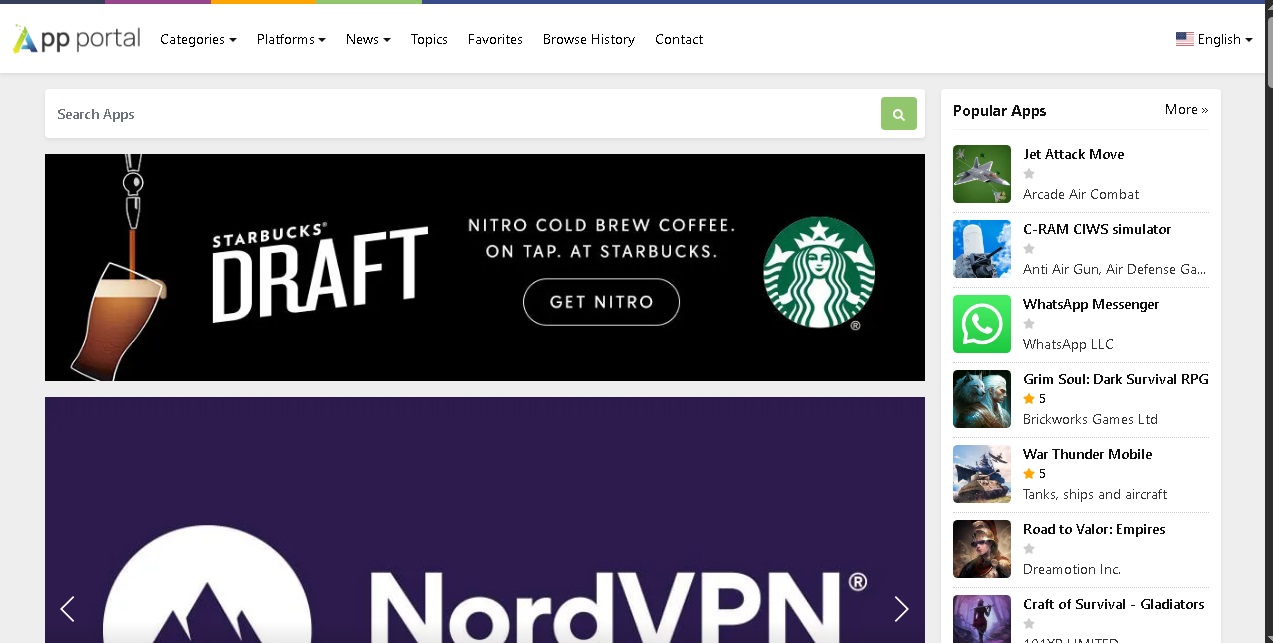Open Craft of Survival - Gladiators link
Viewport: 1273px width, 643px height.
pos(1113,604)
